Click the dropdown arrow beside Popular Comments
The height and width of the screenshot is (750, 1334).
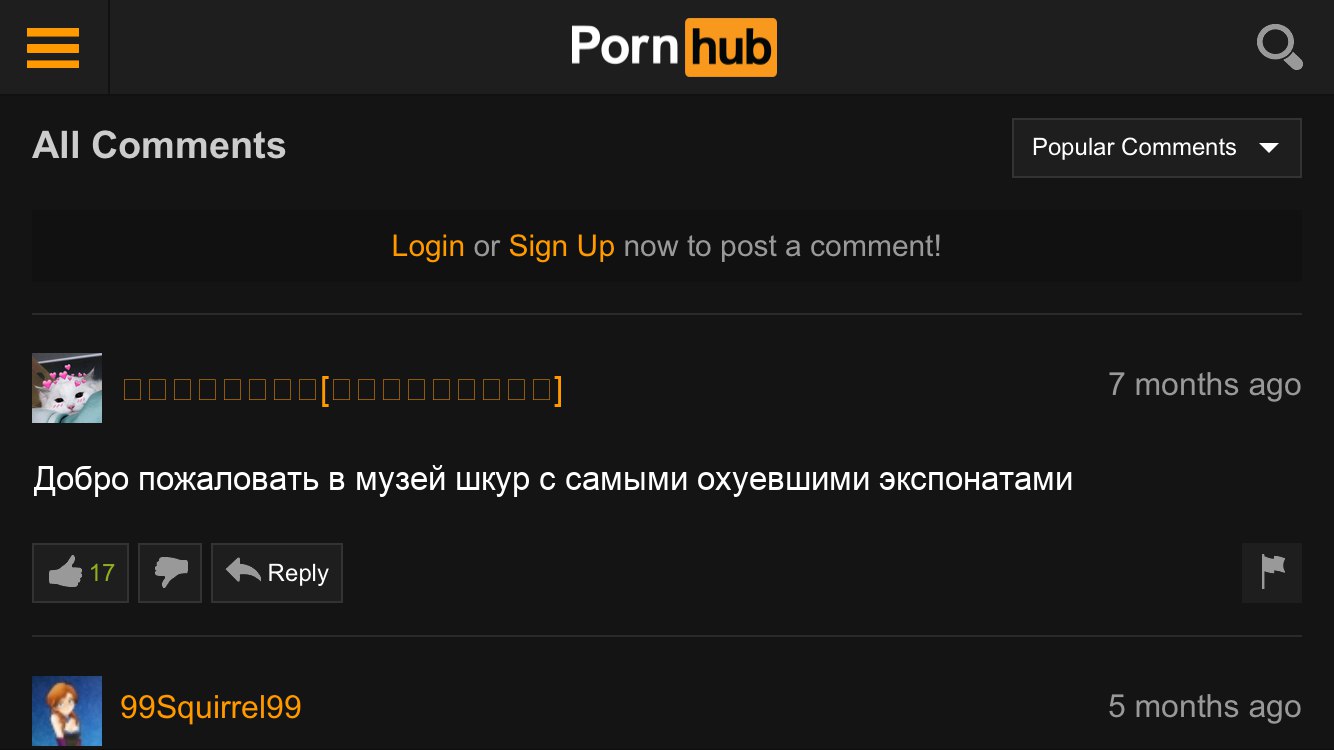pos(1269,148)
